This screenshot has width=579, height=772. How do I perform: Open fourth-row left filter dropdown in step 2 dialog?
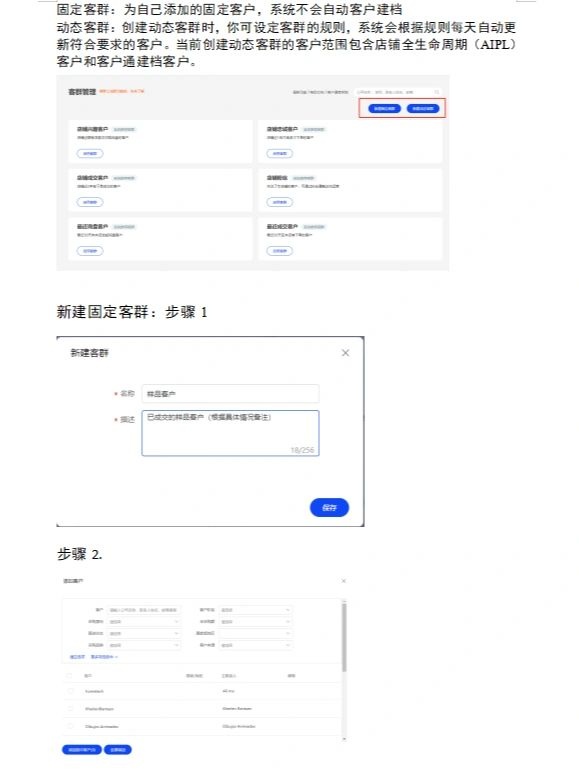(144, 645)
